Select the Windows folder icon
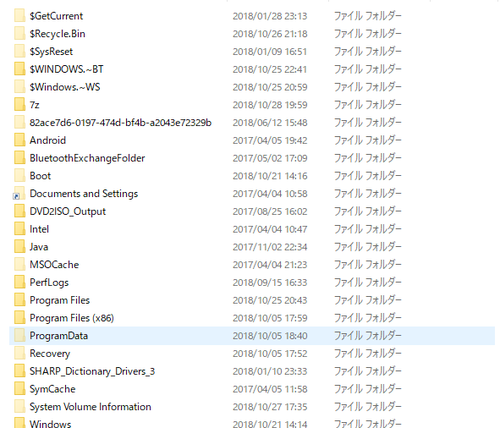This screenshot has width=500, height=428. coord(20,423)
